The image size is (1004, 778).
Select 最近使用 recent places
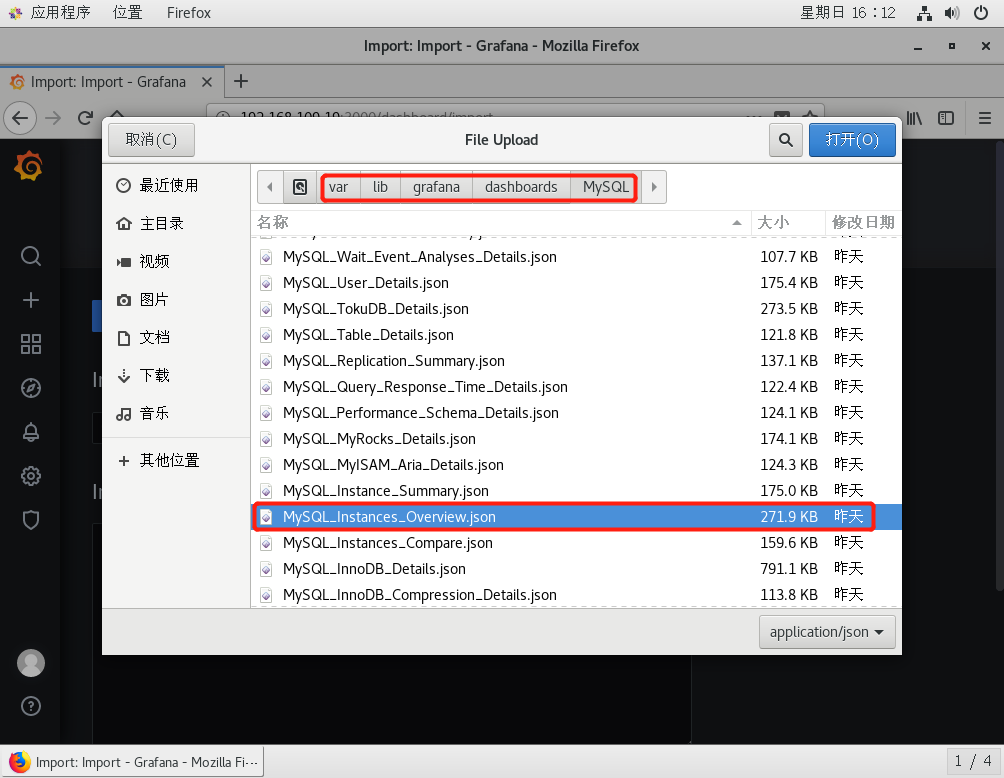[x=176, y=186]
